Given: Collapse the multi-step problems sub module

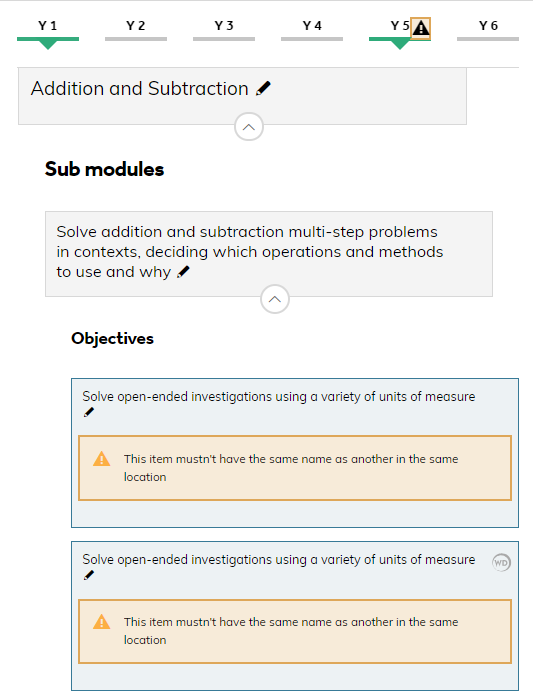Looking at the screenshot, I should pos(275,299).
